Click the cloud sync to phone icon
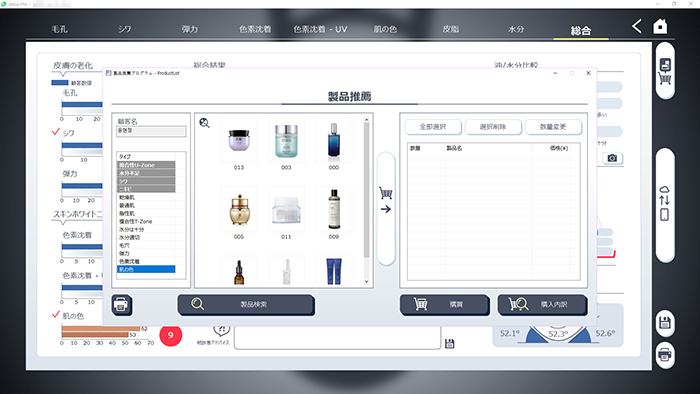 [664, 203]
